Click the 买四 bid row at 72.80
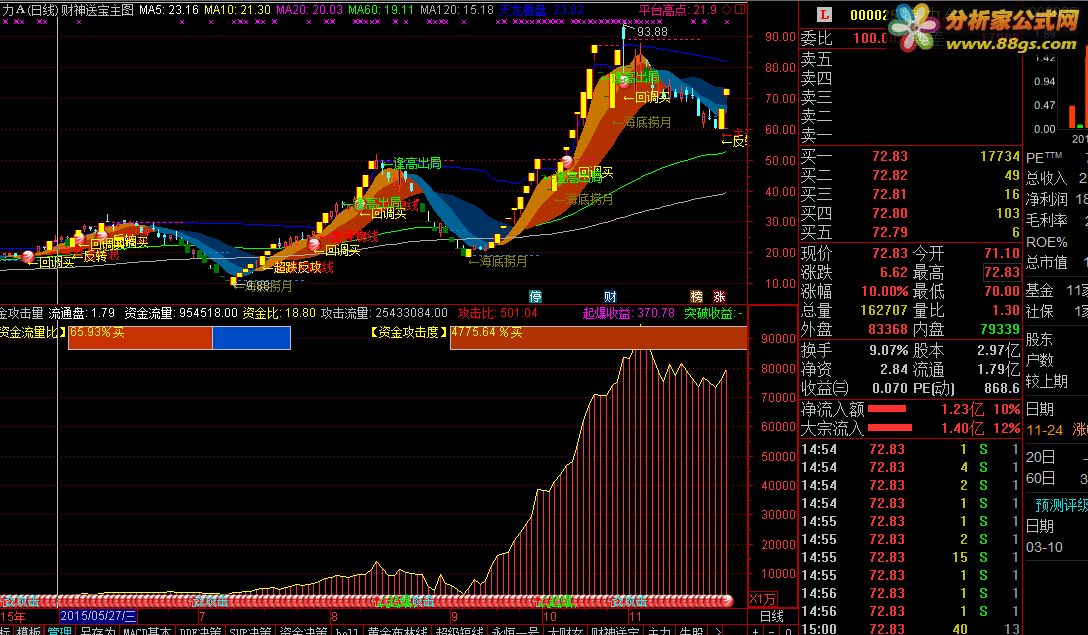 (910, 212)
